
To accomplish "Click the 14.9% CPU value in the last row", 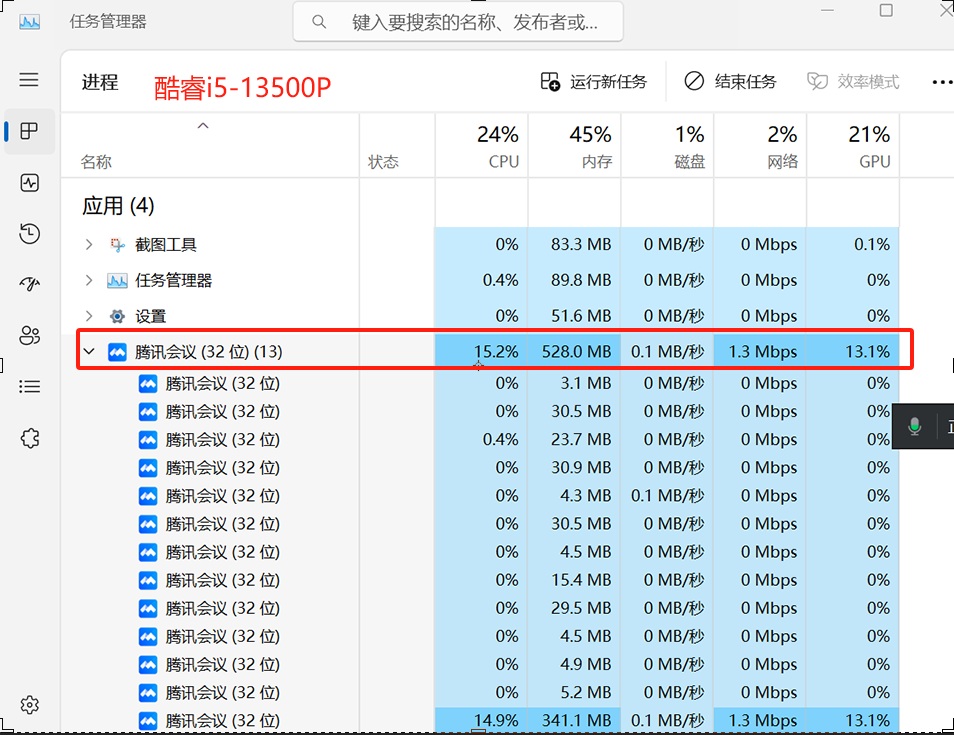I will 496,721.
